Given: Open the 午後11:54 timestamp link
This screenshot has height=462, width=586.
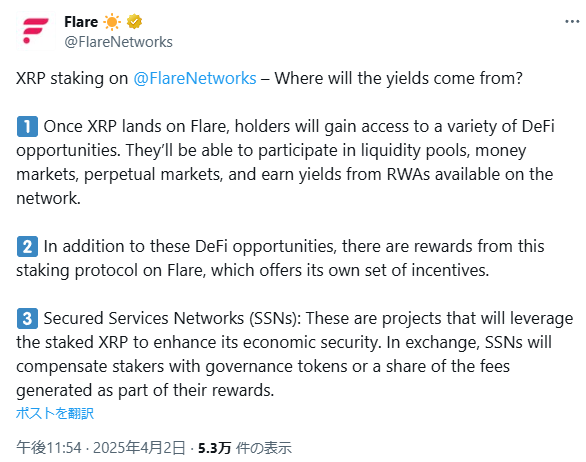Looking at the screenshot, I should coord(49,447).
